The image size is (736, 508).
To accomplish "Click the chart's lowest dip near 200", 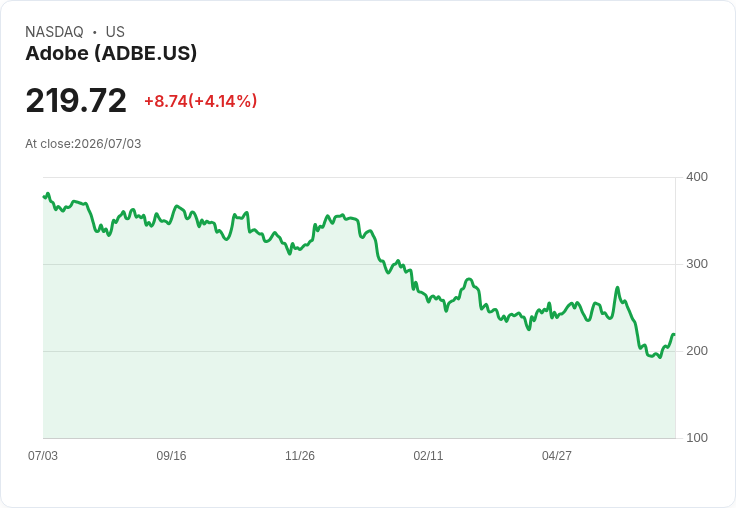I will tap(660, 357).
